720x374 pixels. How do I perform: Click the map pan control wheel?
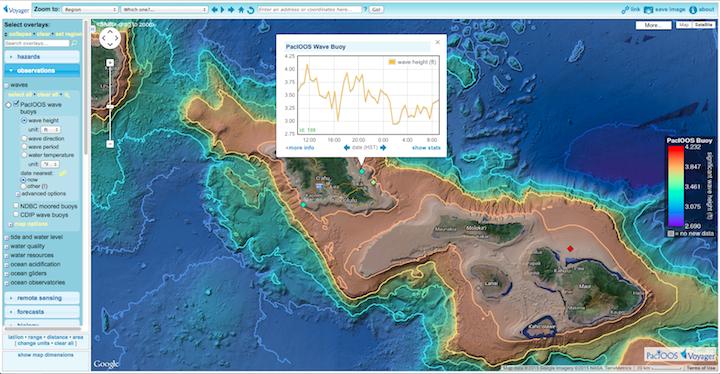(x=110, y=38)
